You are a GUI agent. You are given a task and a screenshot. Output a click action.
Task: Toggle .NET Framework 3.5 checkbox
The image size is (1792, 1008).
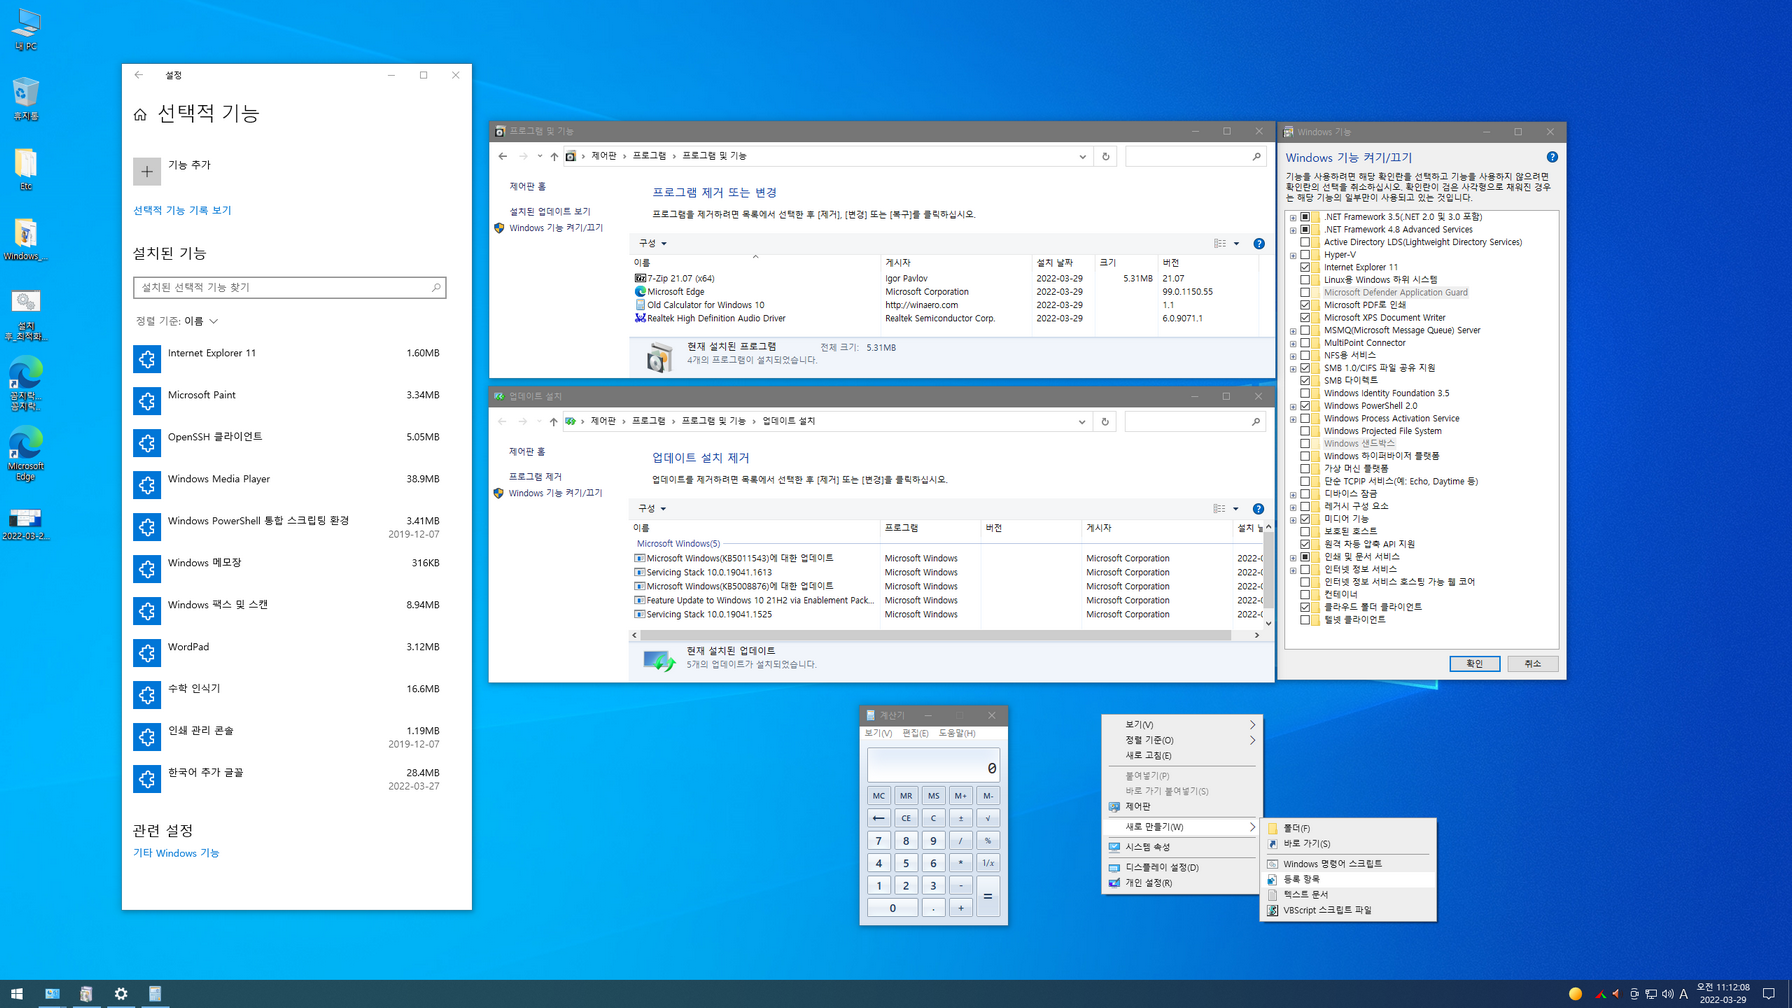tap(1305, 217)
